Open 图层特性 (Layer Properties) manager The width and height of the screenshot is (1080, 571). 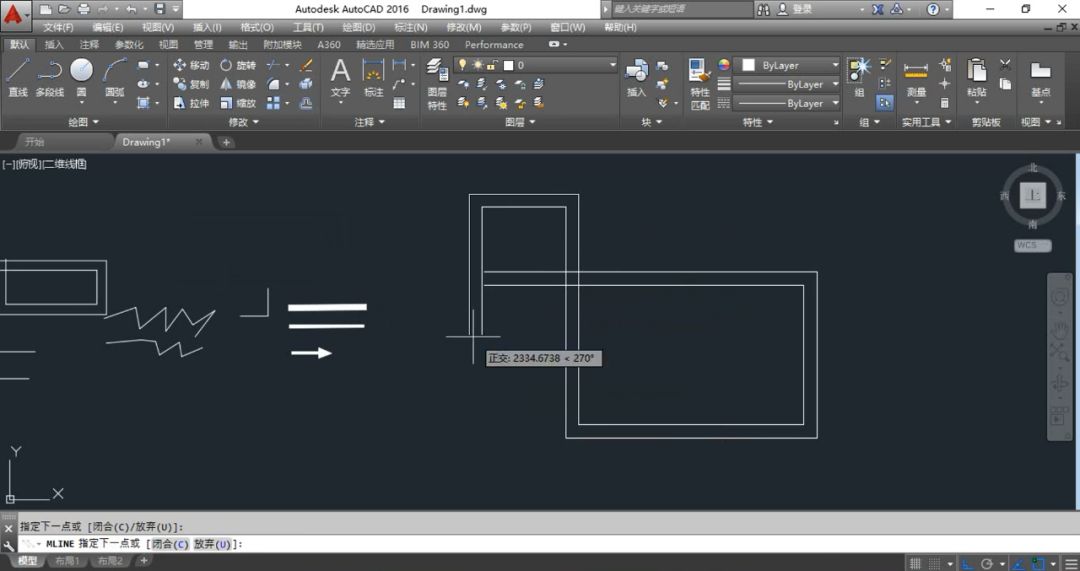(437, 84)
